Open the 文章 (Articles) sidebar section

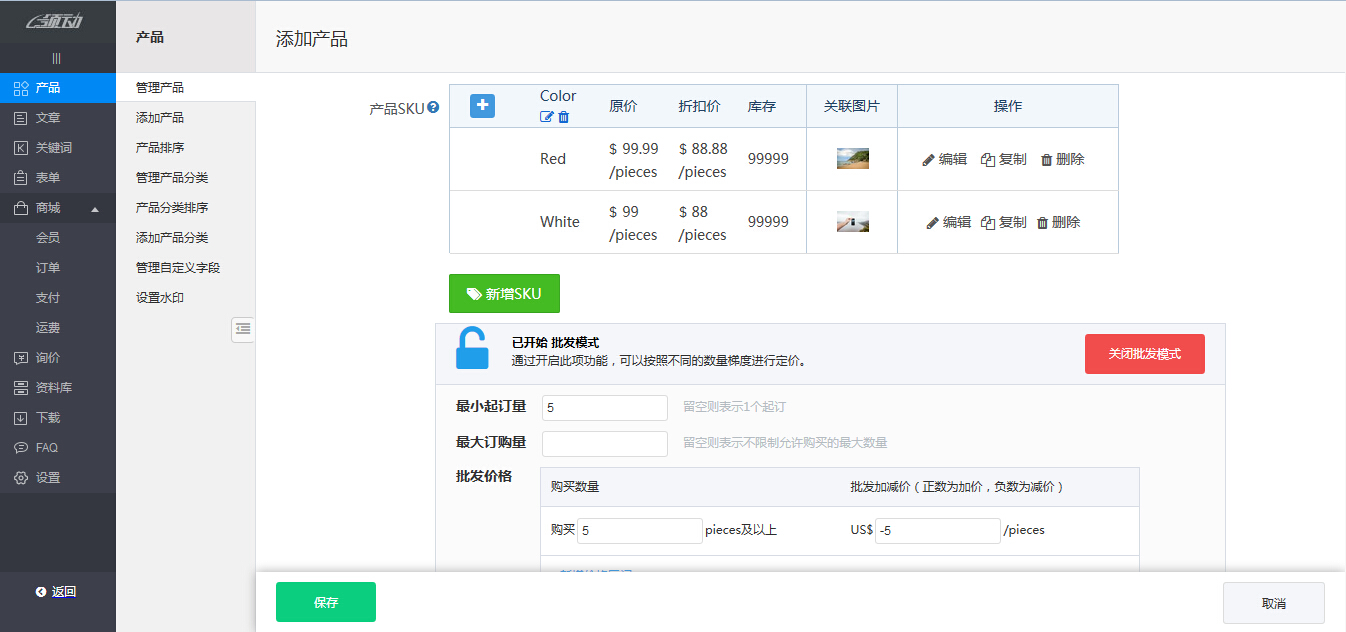[37, 118]
